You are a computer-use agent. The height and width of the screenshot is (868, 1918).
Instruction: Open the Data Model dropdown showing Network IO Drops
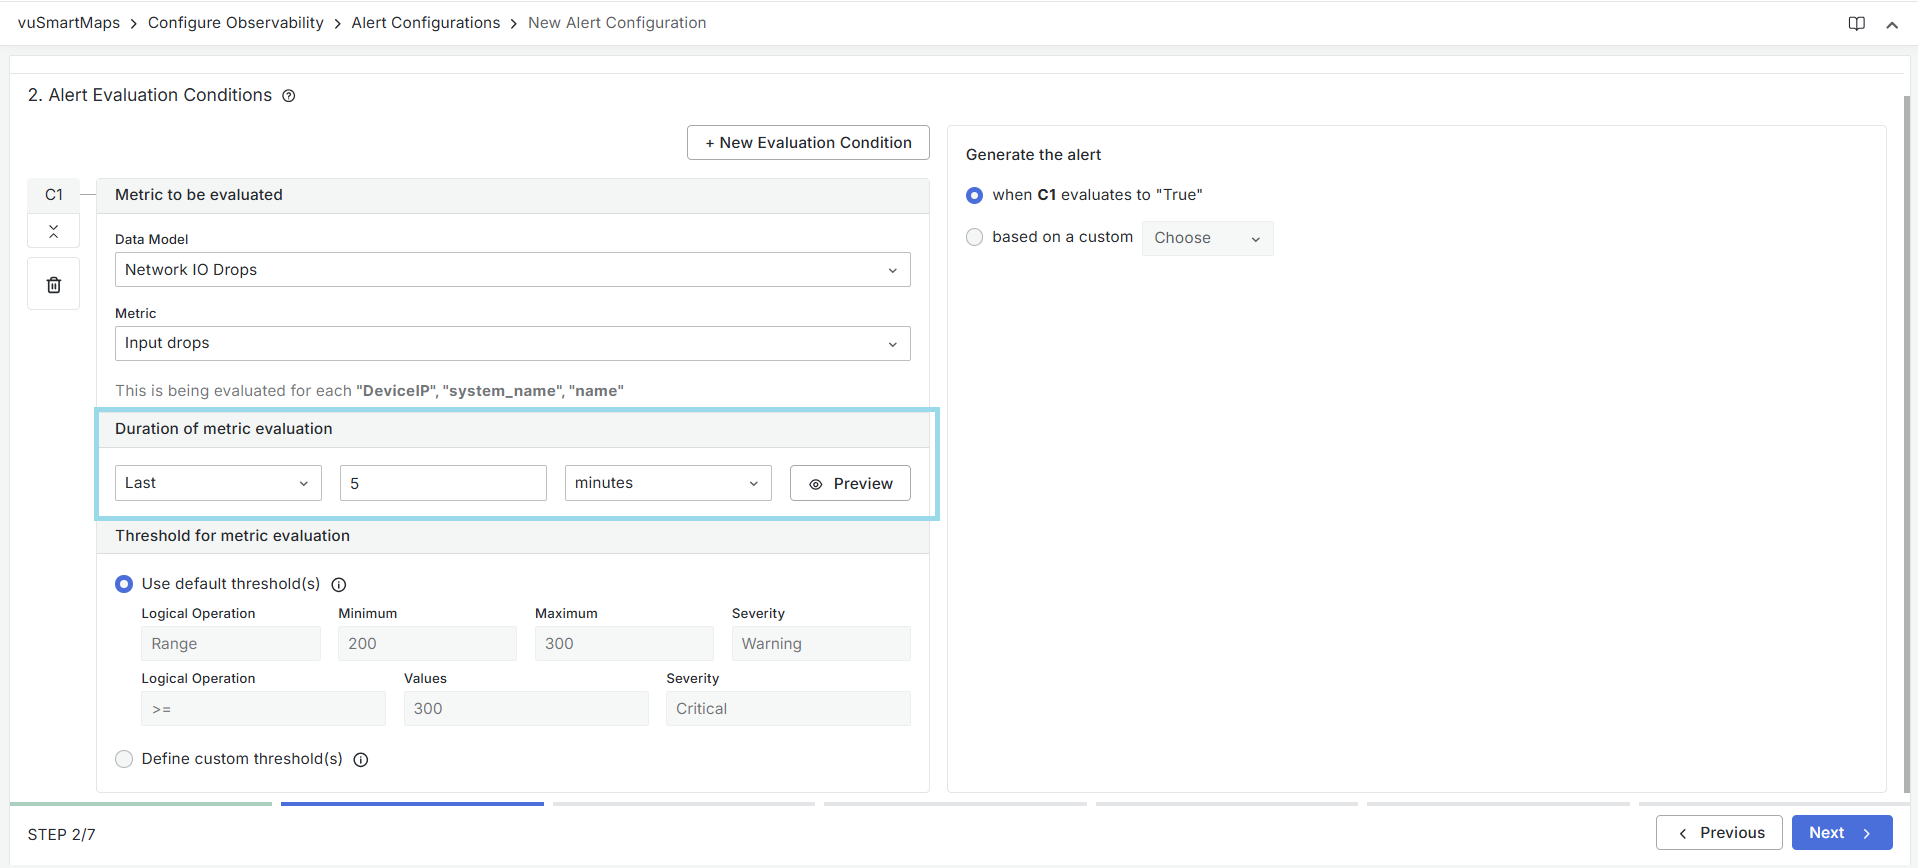click(x=512, y=270)
